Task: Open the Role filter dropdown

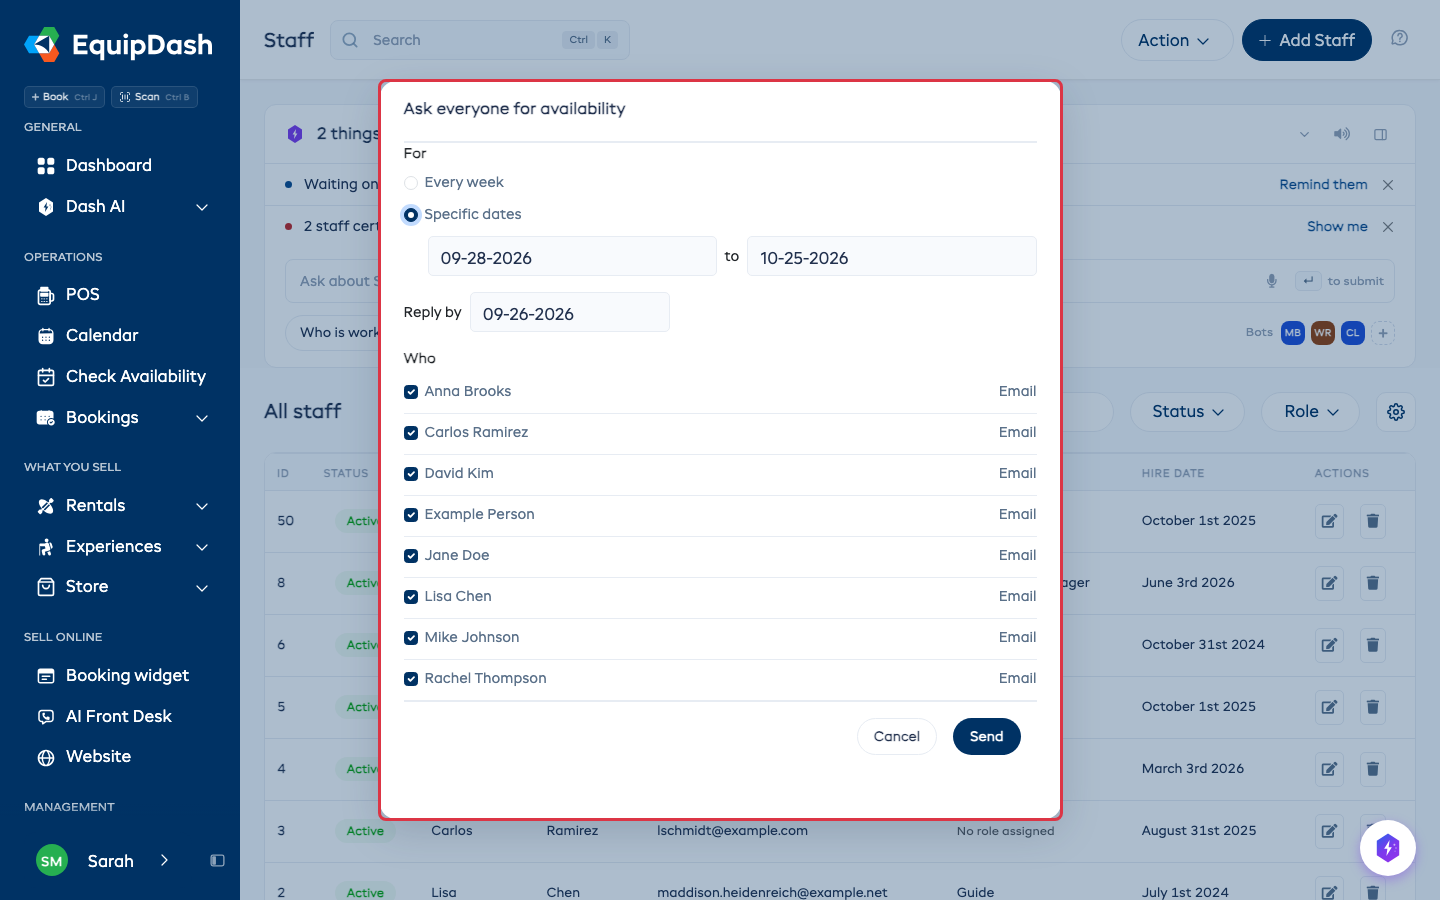Action: click(x=1310, y=412)
